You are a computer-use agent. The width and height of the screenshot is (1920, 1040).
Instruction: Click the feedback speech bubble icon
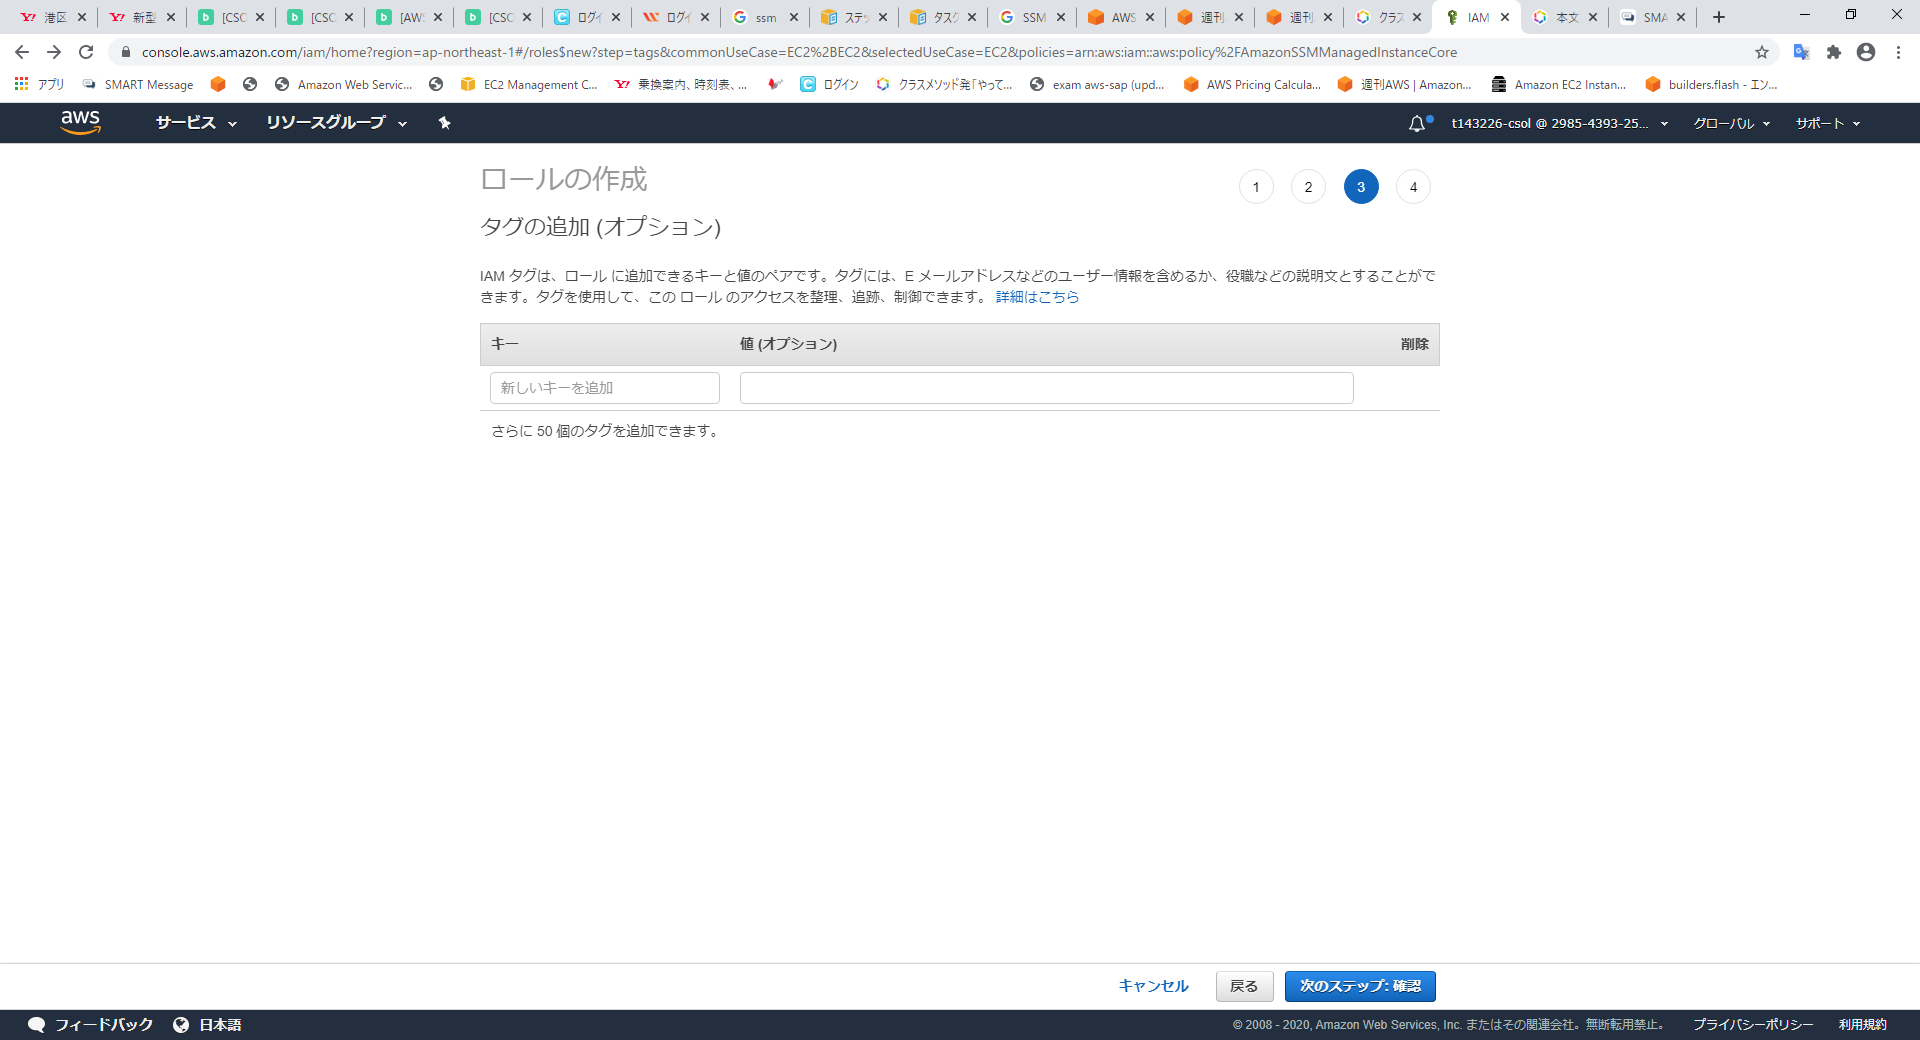(x=37, y=1025)
